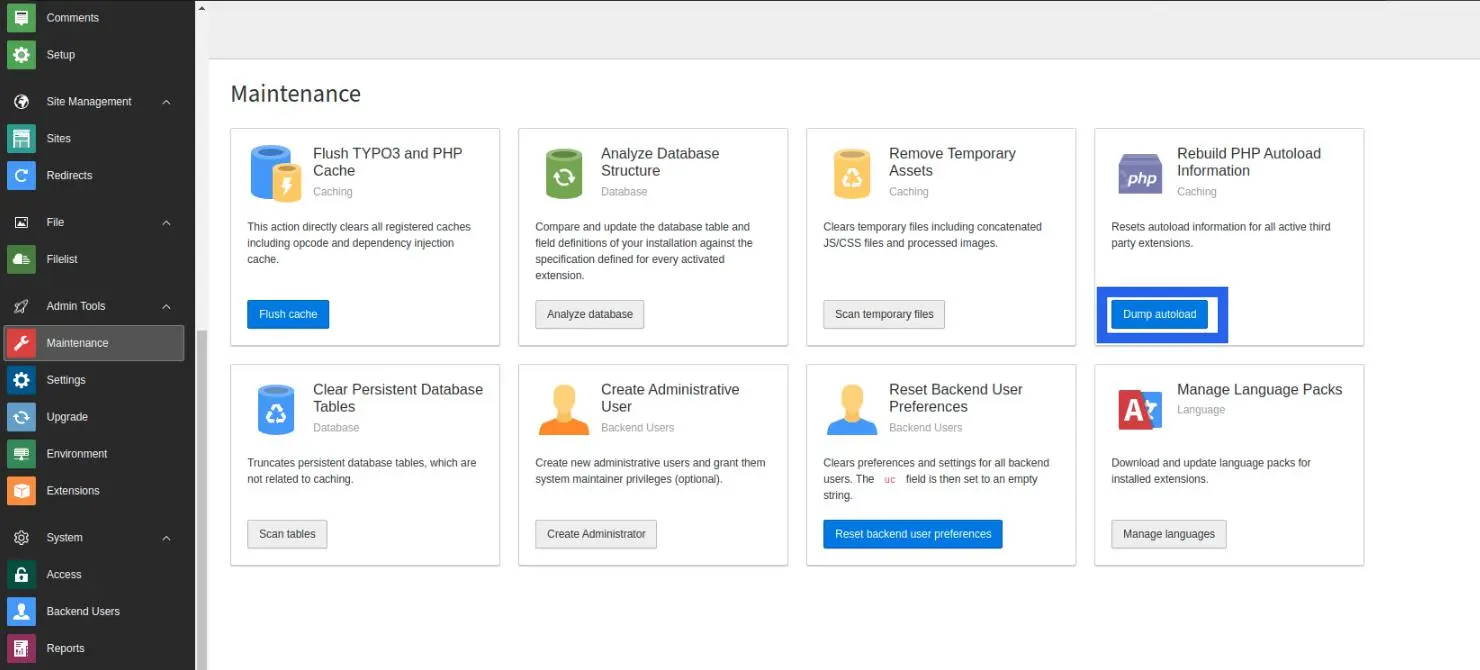Click the Analyze database button
The image size is (1480, 670).
coord(590,314)
